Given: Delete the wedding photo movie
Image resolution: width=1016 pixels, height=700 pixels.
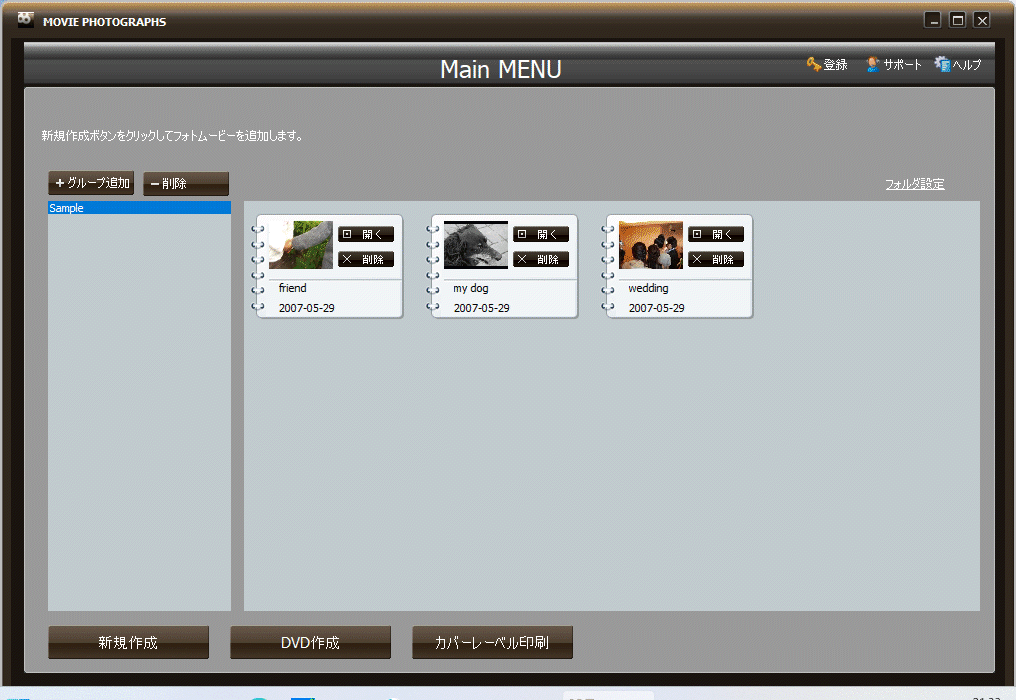Looking at the screenshot, I should tap(716, 259).
